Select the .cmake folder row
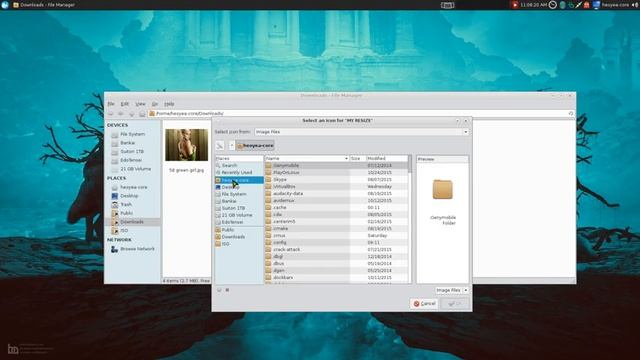The width and height of the screenshot is (640, 360). (x=336, y=229)
